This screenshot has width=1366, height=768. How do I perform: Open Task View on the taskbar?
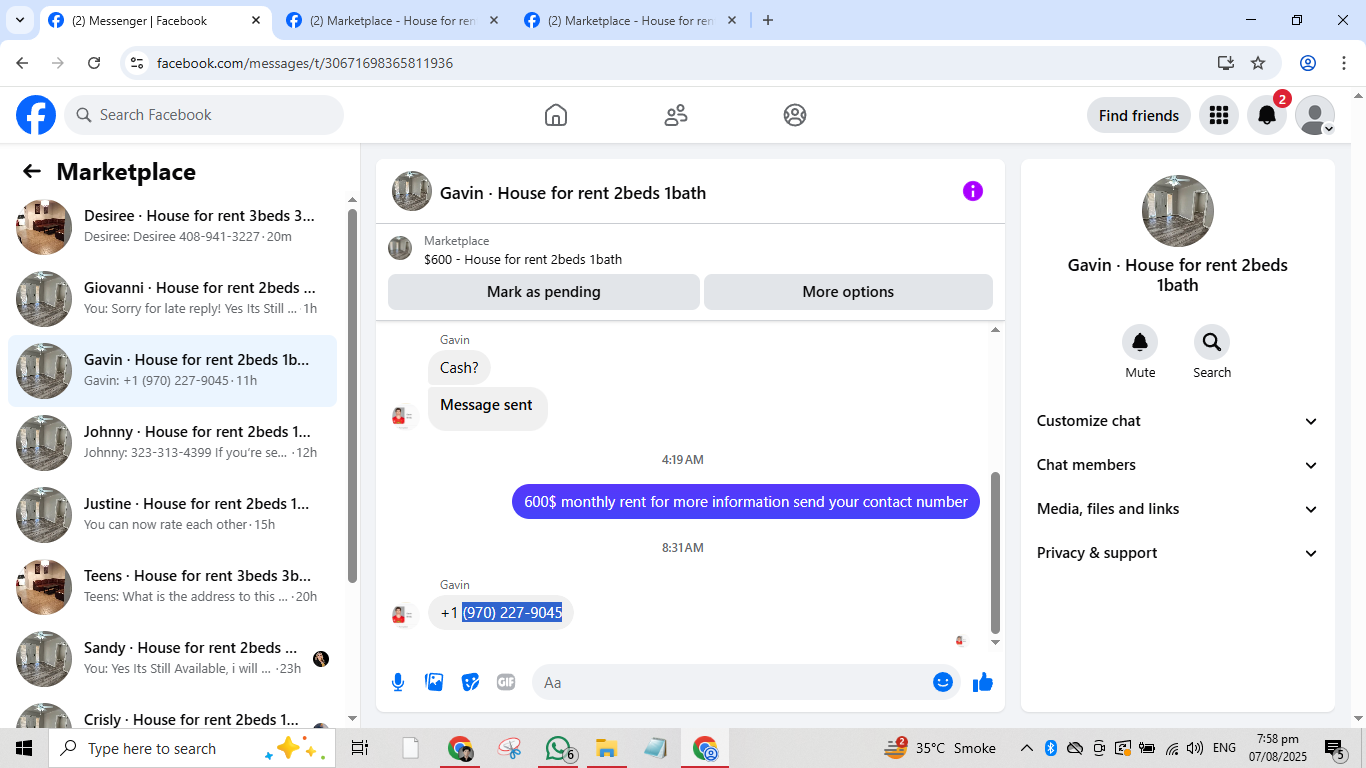coord(360,748)
